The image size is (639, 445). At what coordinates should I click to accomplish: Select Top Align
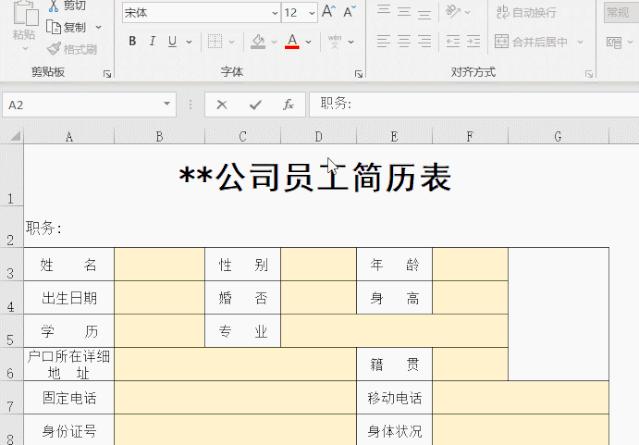click(383, 11)
